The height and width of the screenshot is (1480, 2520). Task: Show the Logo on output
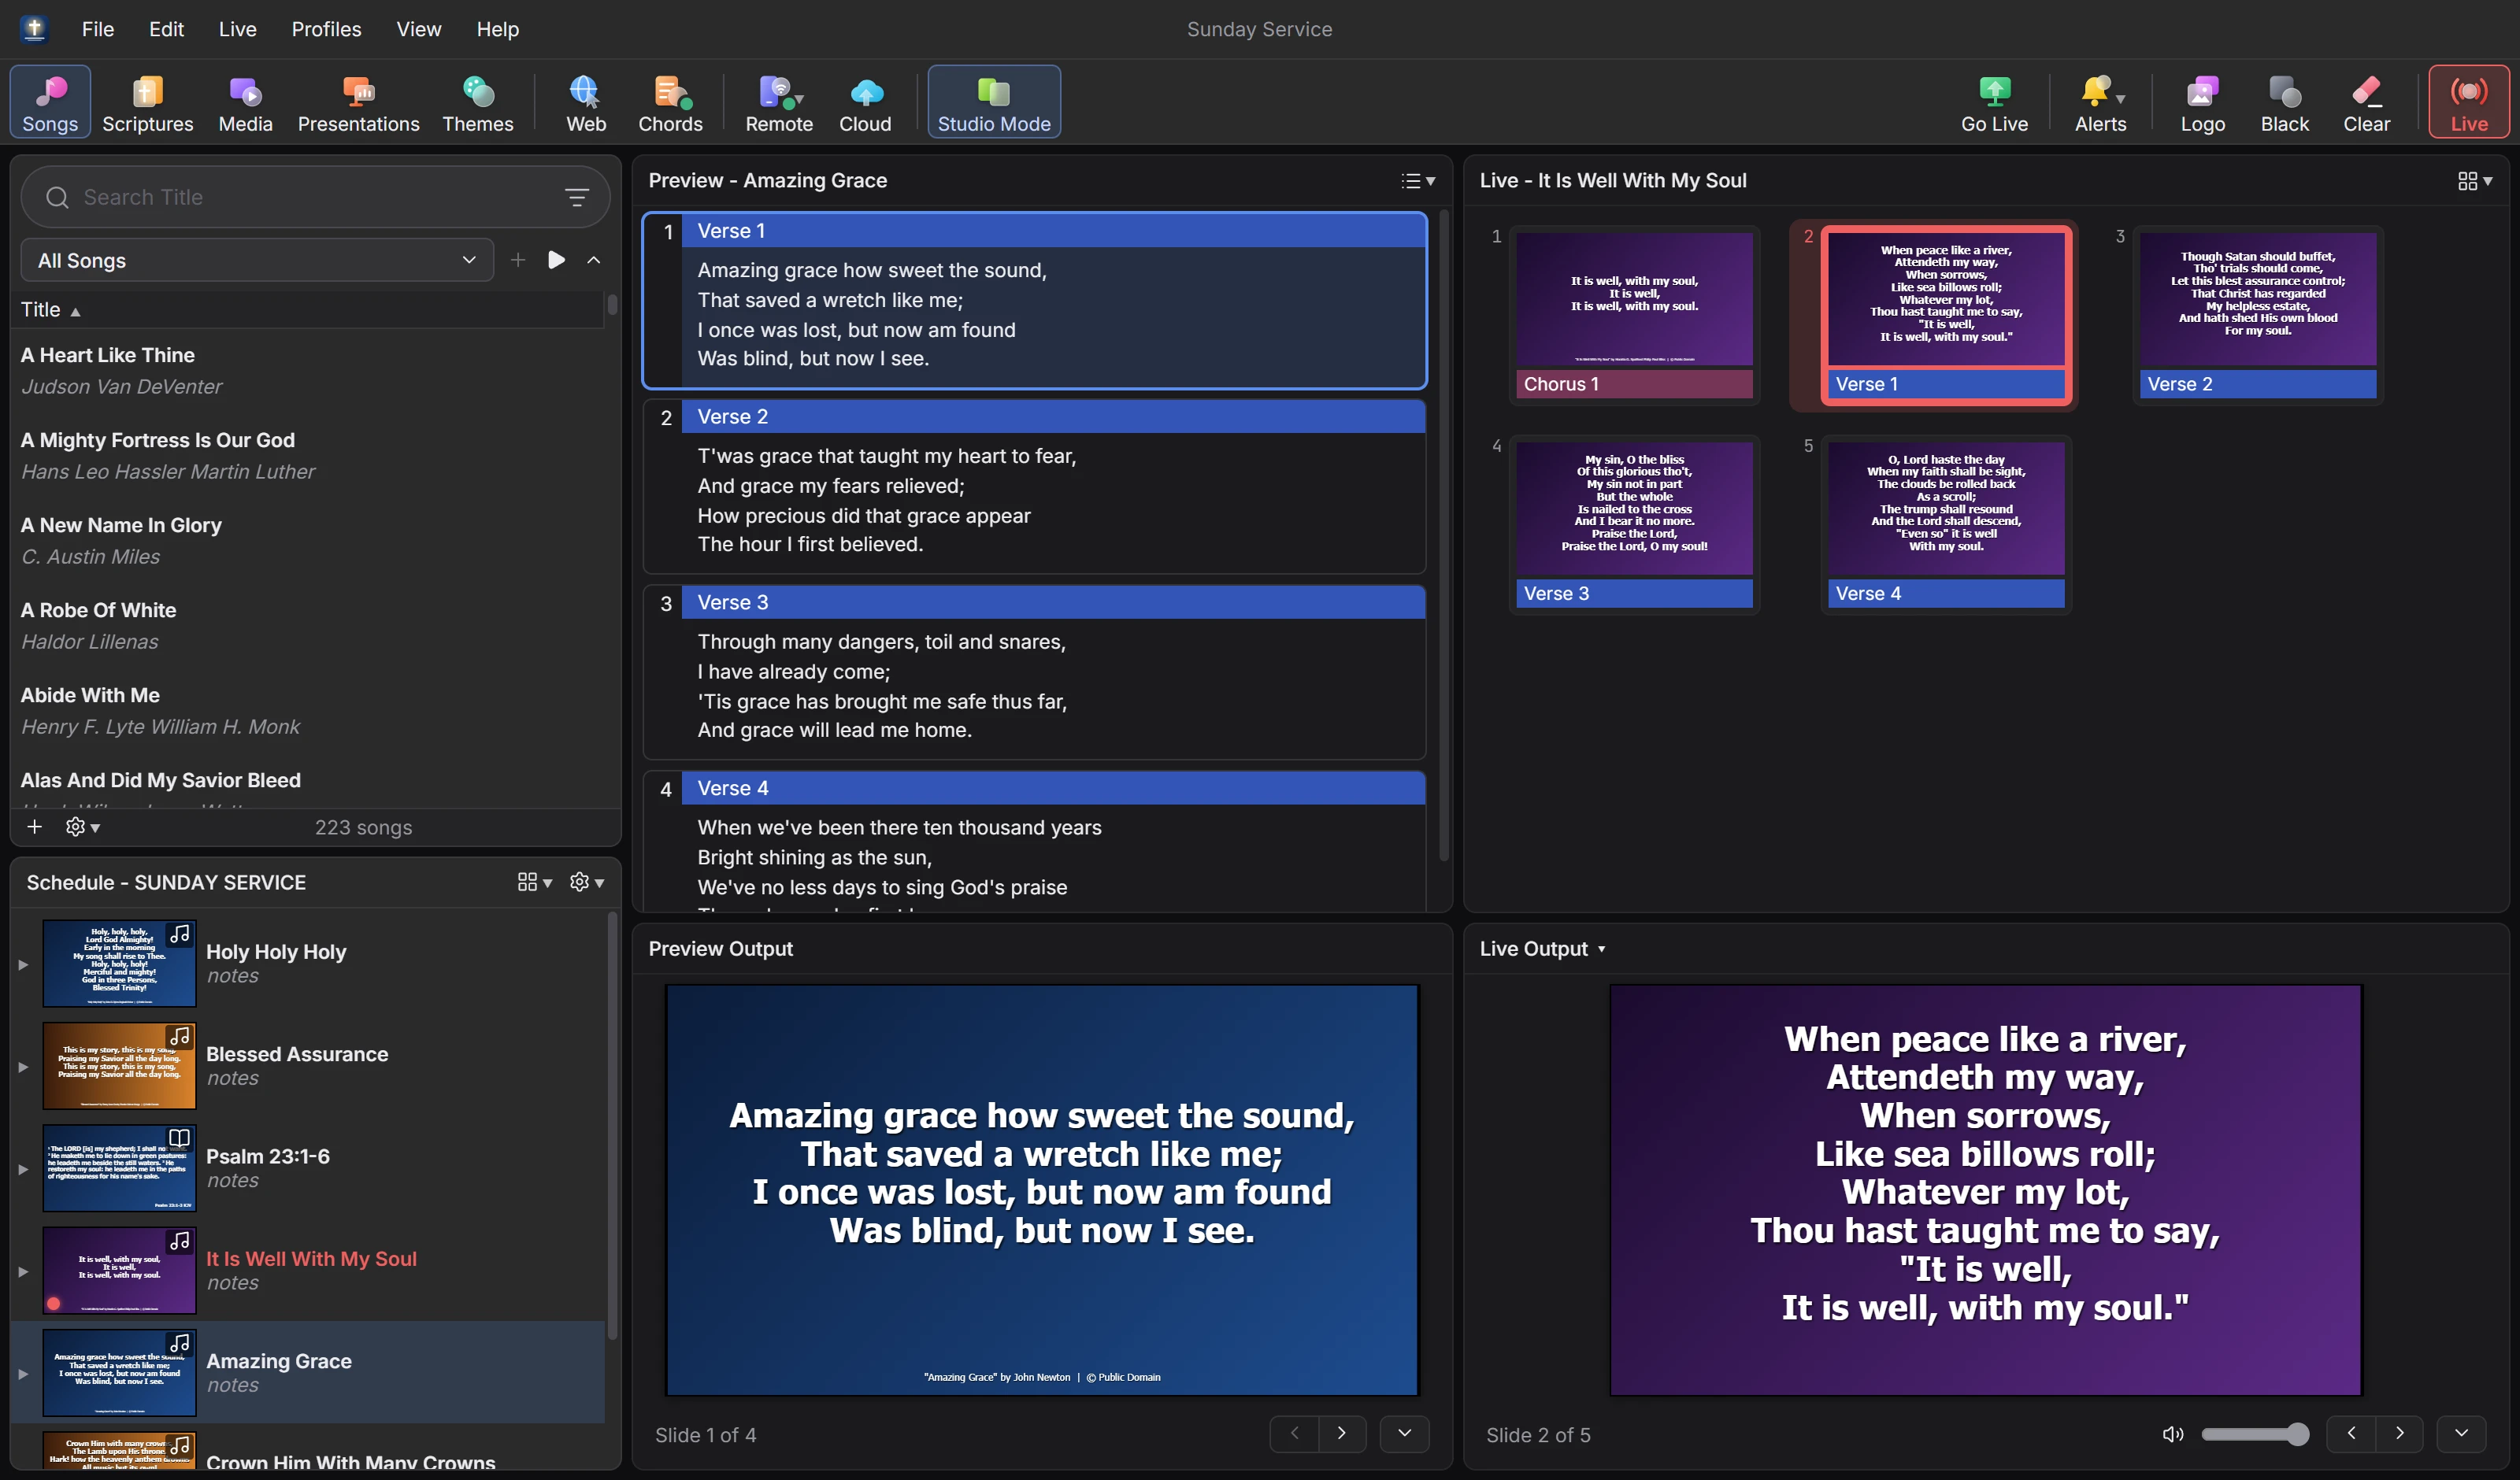[x=2202, y=102]
